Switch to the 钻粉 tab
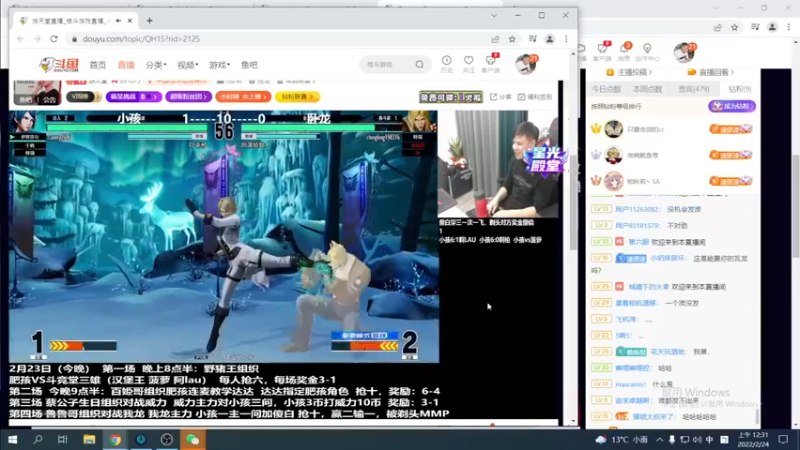 click(x=739, y=89)
